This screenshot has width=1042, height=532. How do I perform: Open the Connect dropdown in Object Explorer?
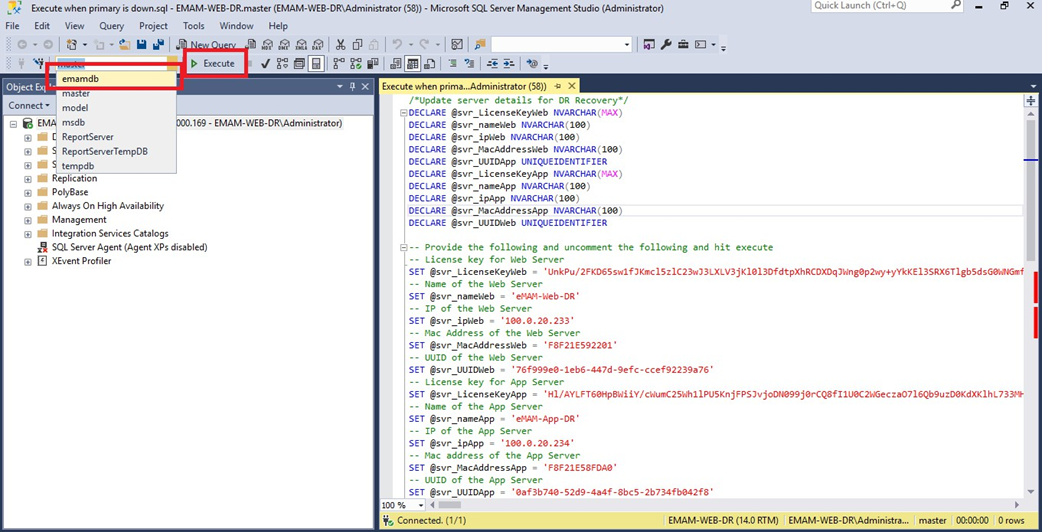point(29,106)
